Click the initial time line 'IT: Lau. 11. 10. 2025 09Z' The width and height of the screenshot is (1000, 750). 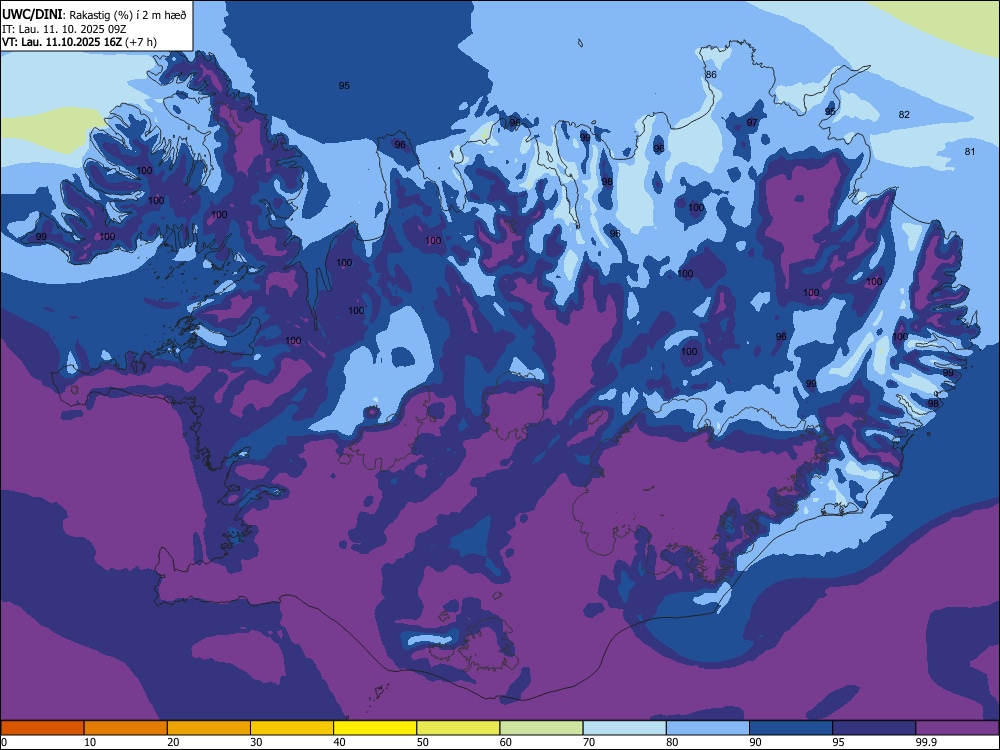[x=64, y=29]
